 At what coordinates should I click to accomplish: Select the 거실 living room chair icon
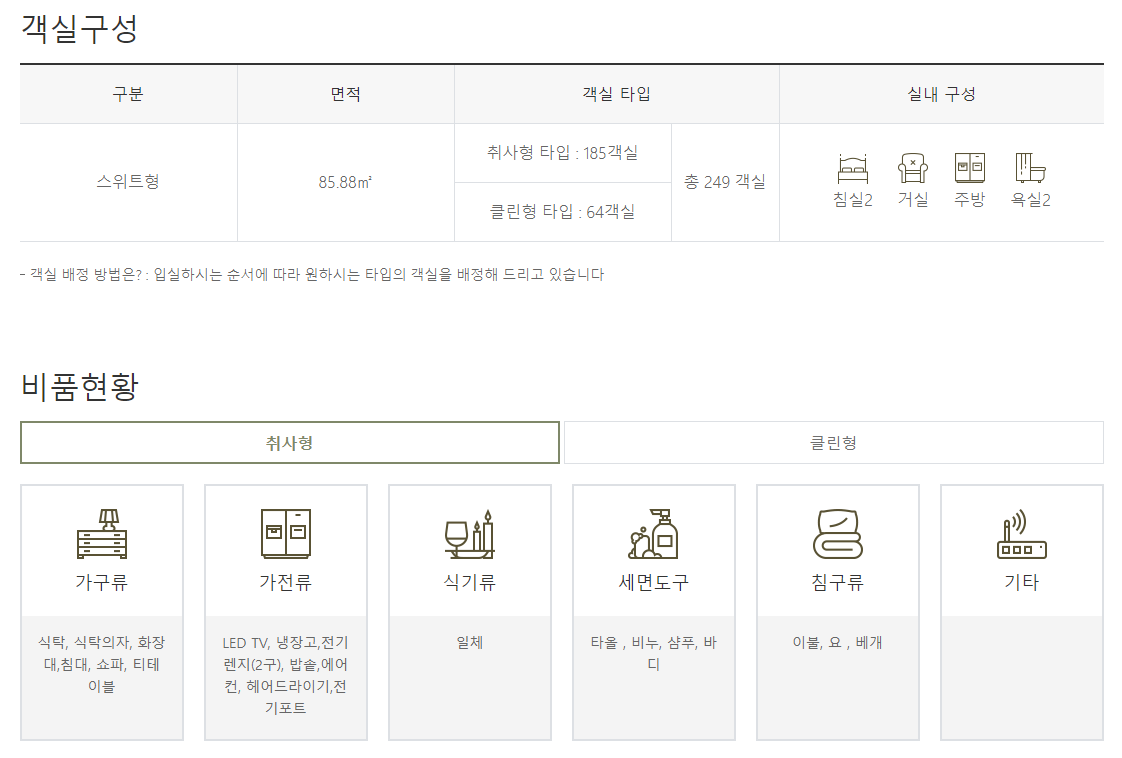pos(912,165)
